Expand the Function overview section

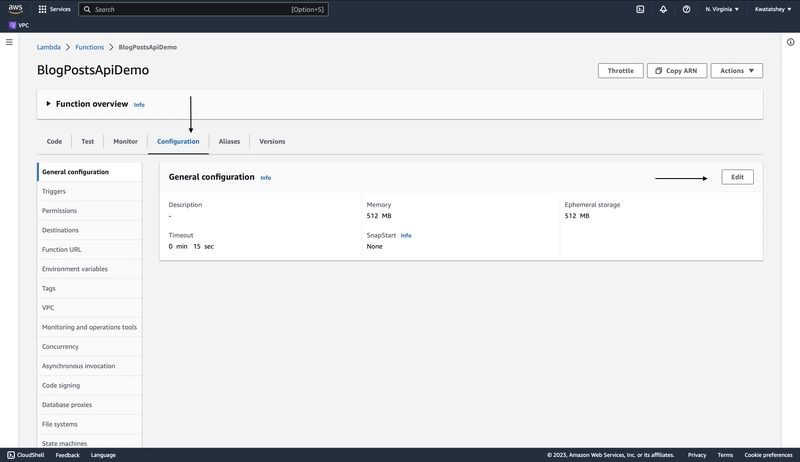48,104
